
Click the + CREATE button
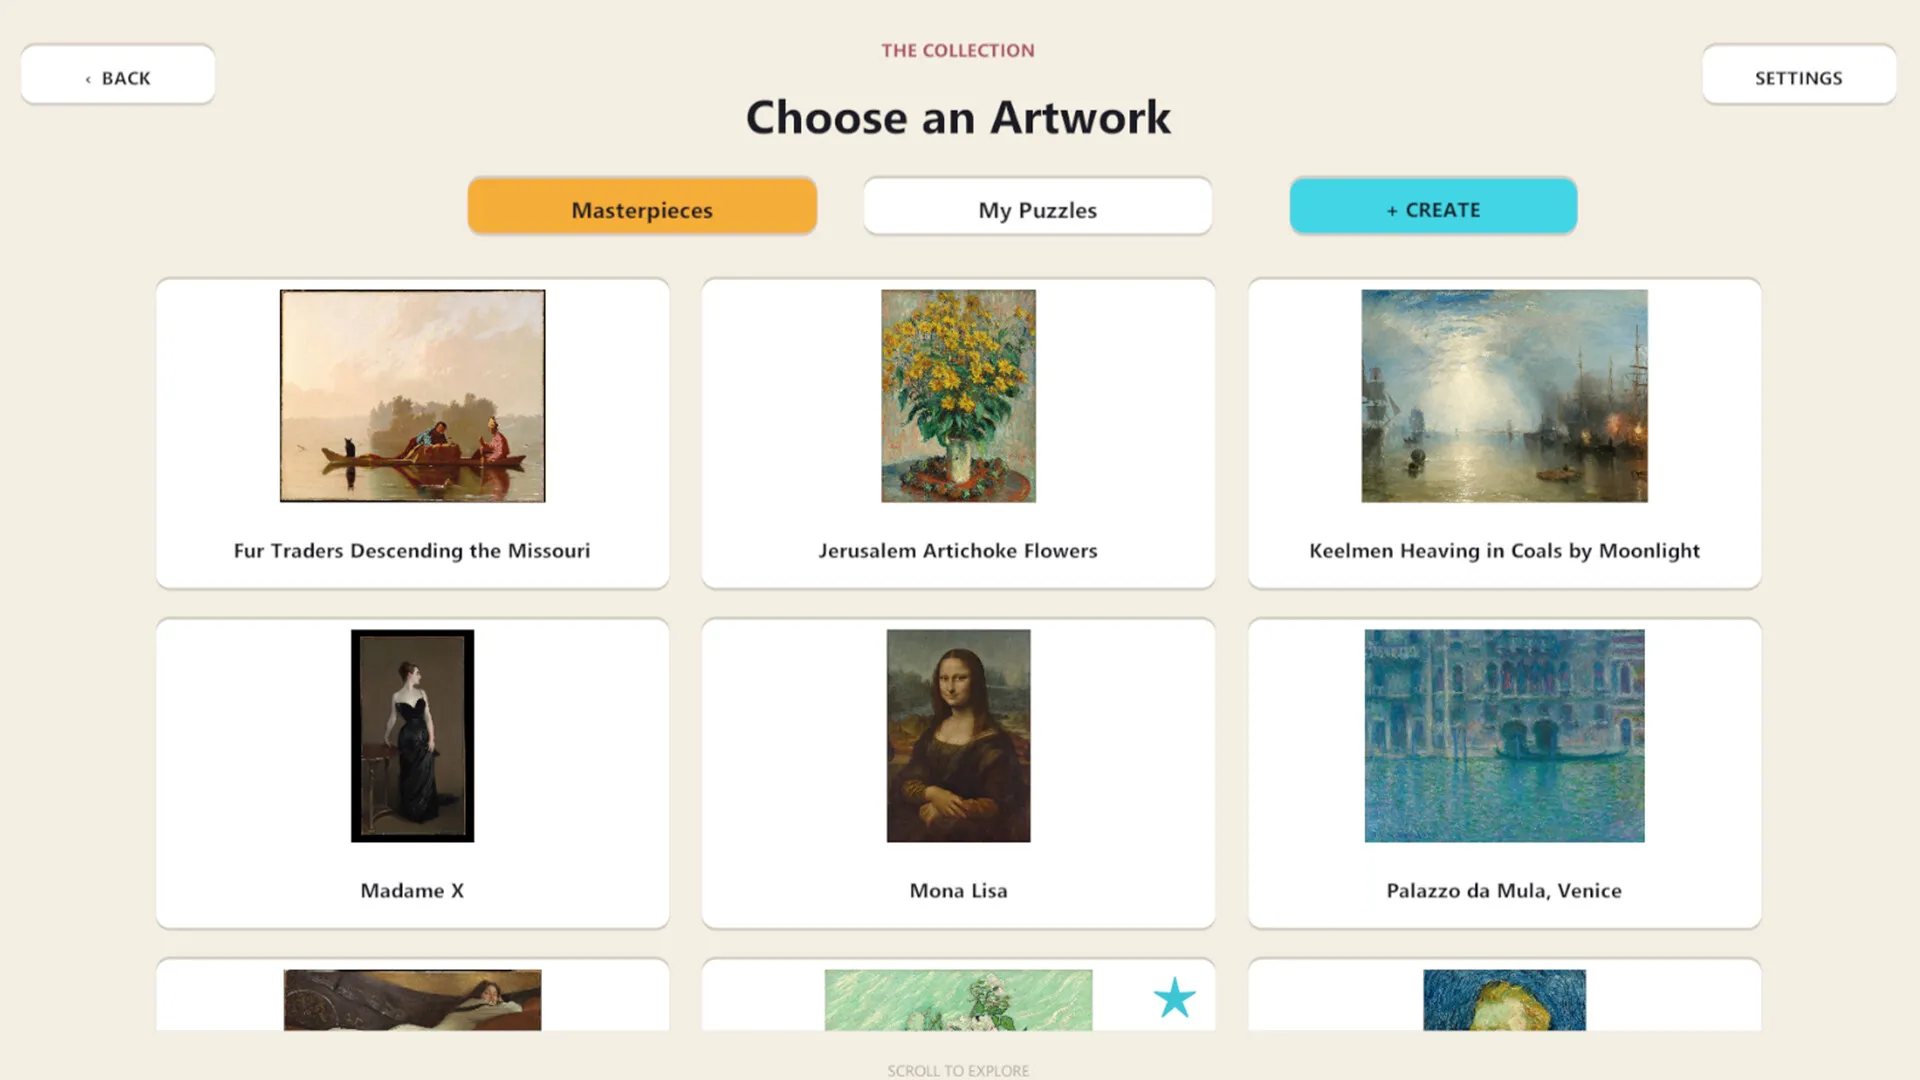(x=1433, y=208)
